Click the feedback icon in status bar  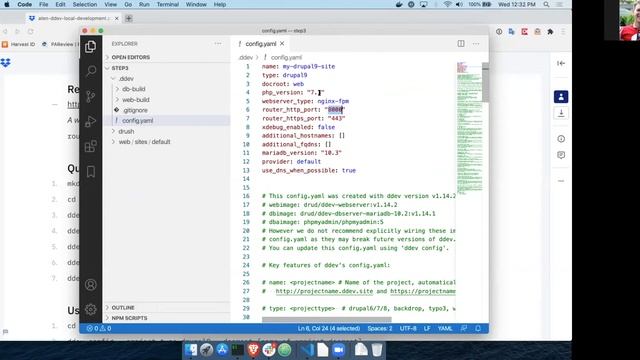464,328
